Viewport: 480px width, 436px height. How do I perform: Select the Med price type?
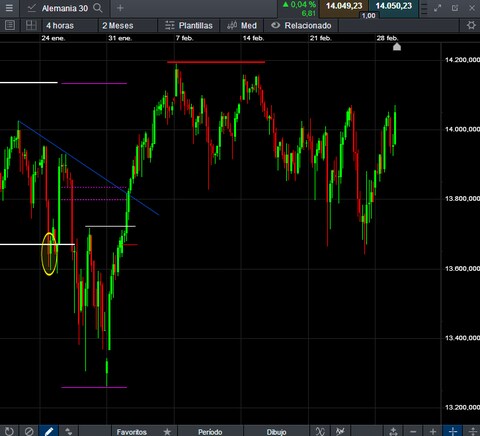tap(242, 26)
